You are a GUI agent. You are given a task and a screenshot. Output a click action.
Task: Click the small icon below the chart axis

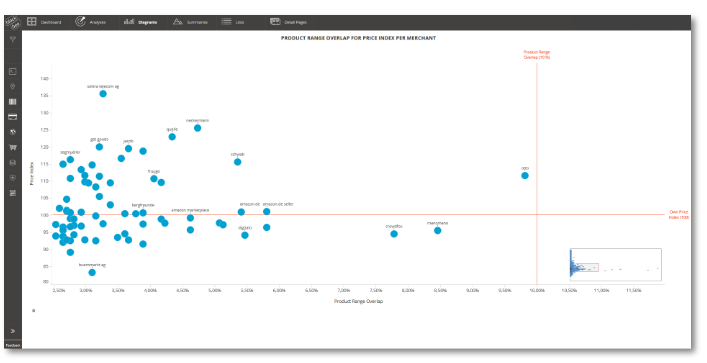(33, 311)
